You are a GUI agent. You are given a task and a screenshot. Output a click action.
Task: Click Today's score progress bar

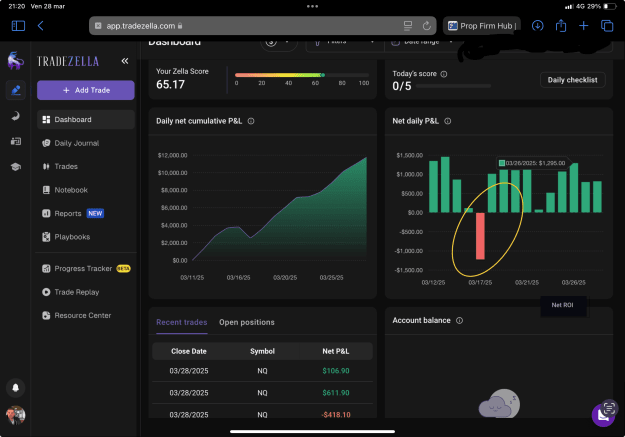tap(453, 86)
